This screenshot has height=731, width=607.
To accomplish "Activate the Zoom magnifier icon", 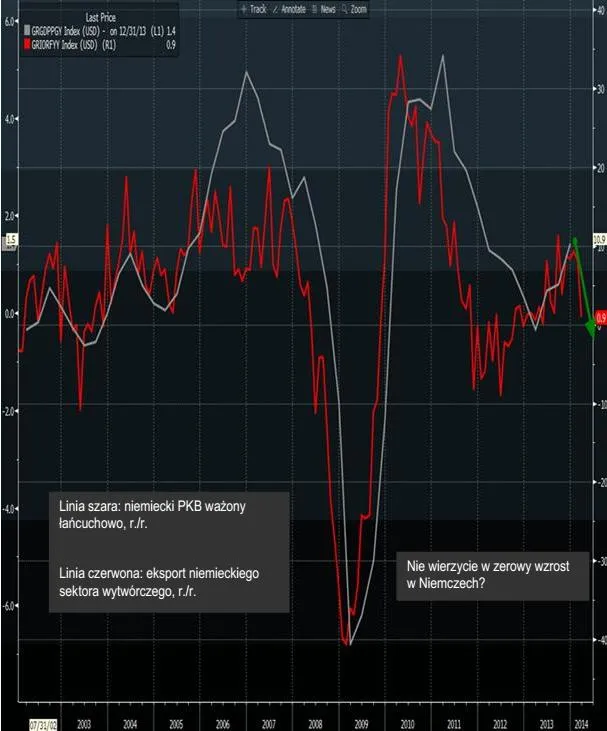I will pos(345,9).
